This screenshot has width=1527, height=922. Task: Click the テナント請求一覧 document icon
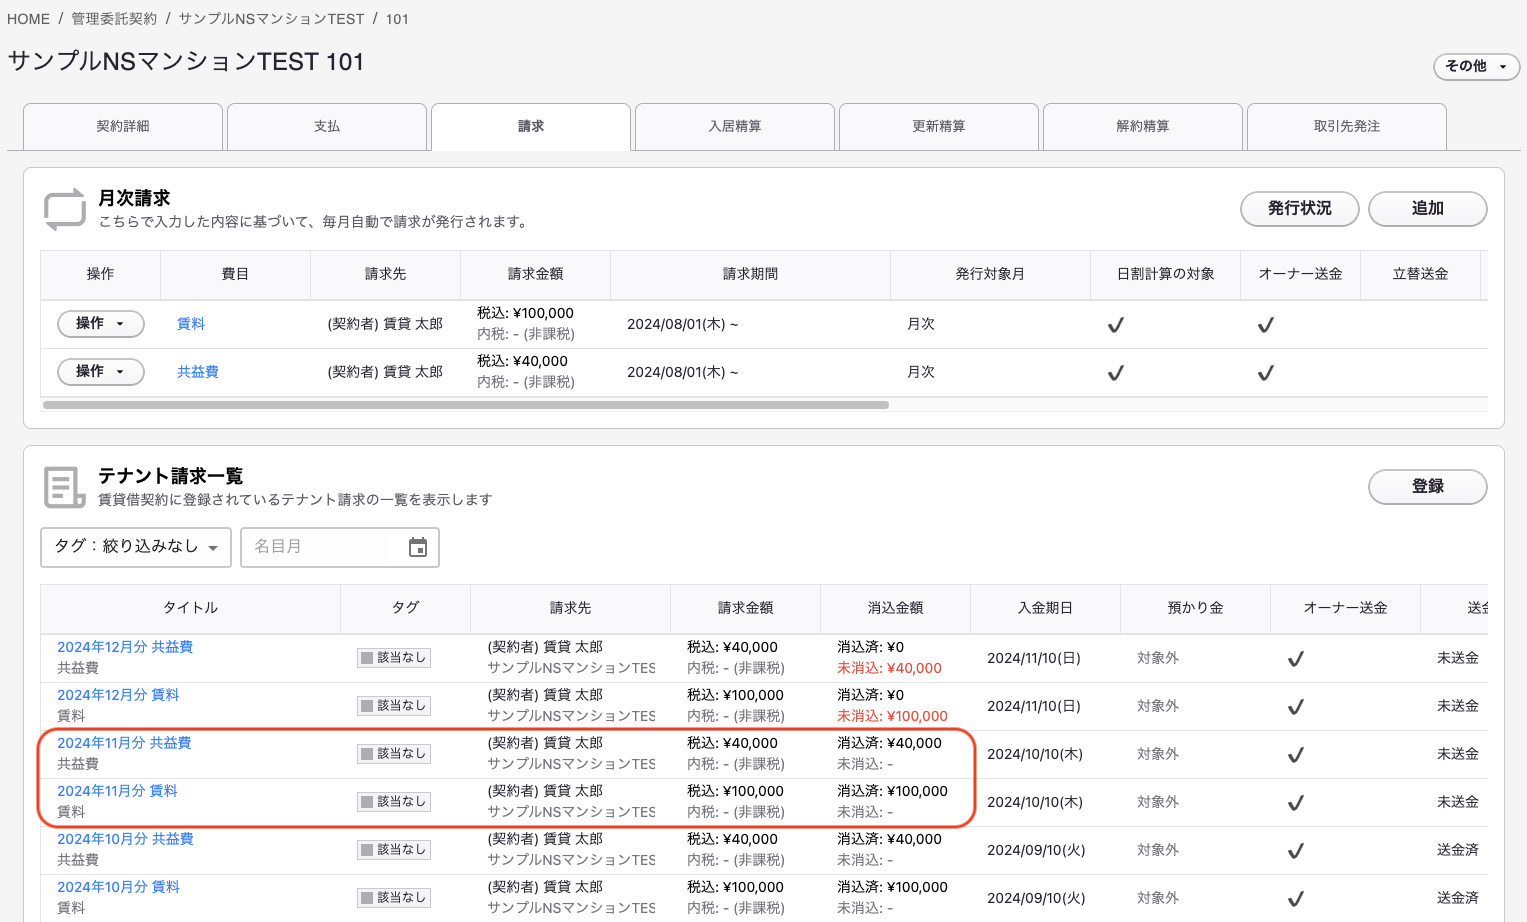pos(64,487)
